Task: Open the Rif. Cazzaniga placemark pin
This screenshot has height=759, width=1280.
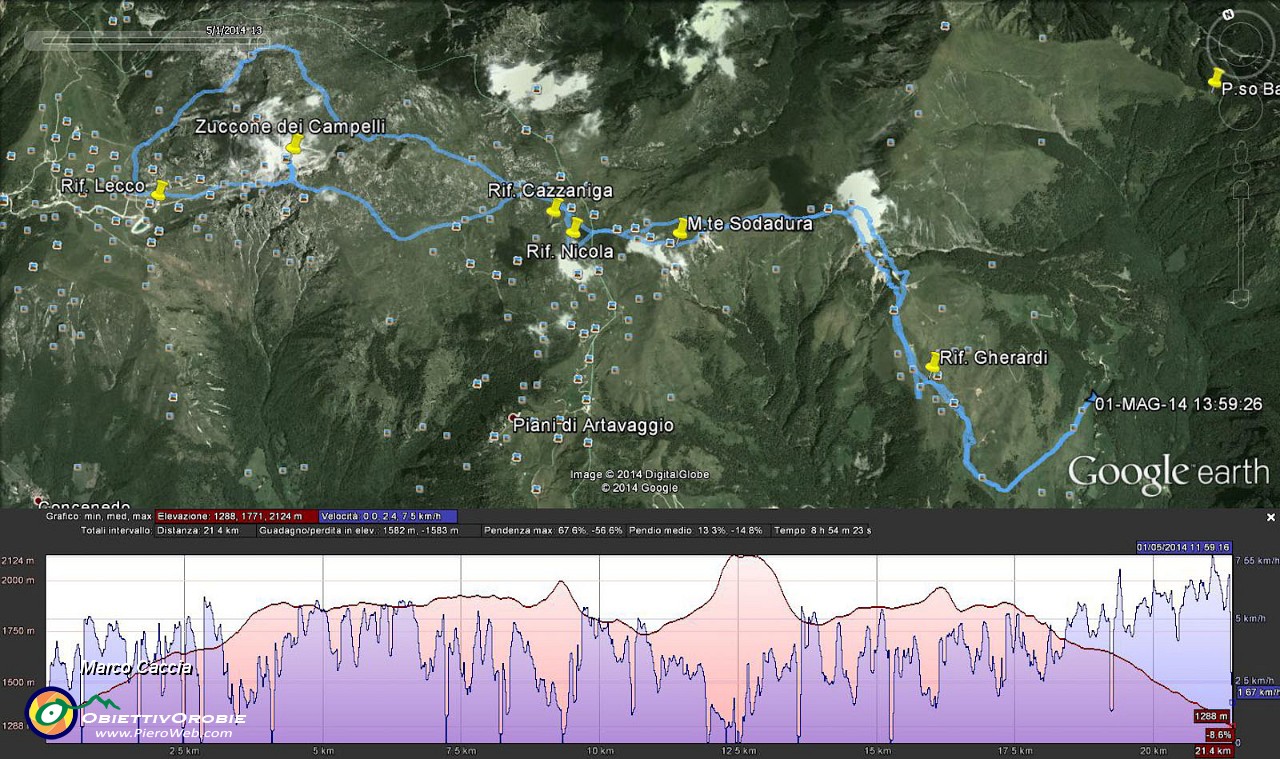Action: pyautogui.click(x=555, y=208)
